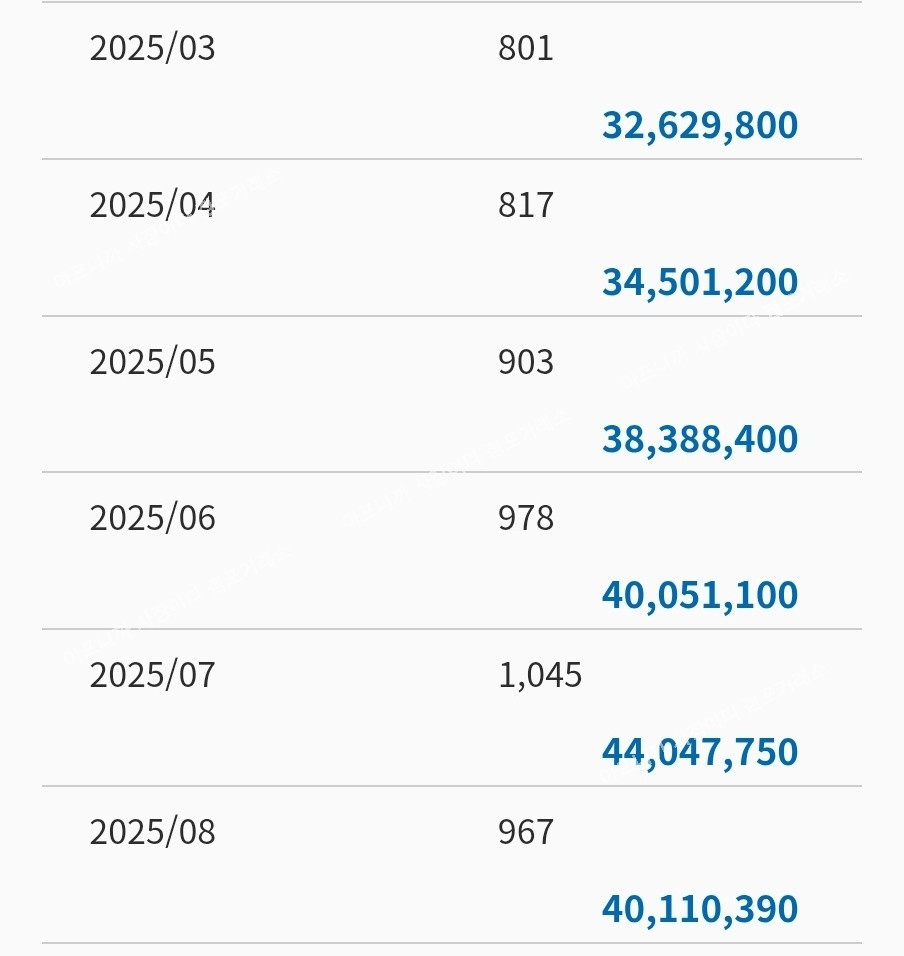The width and height of the screenshot is (904, 956).
Task: Click the 2025/07 date cell
Action: [x=152, y=676]
